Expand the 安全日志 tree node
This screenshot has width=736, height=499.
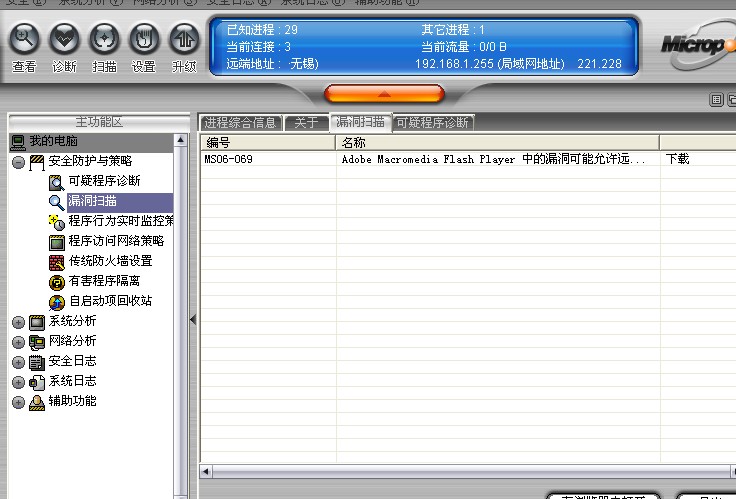(x=19, y=362)
